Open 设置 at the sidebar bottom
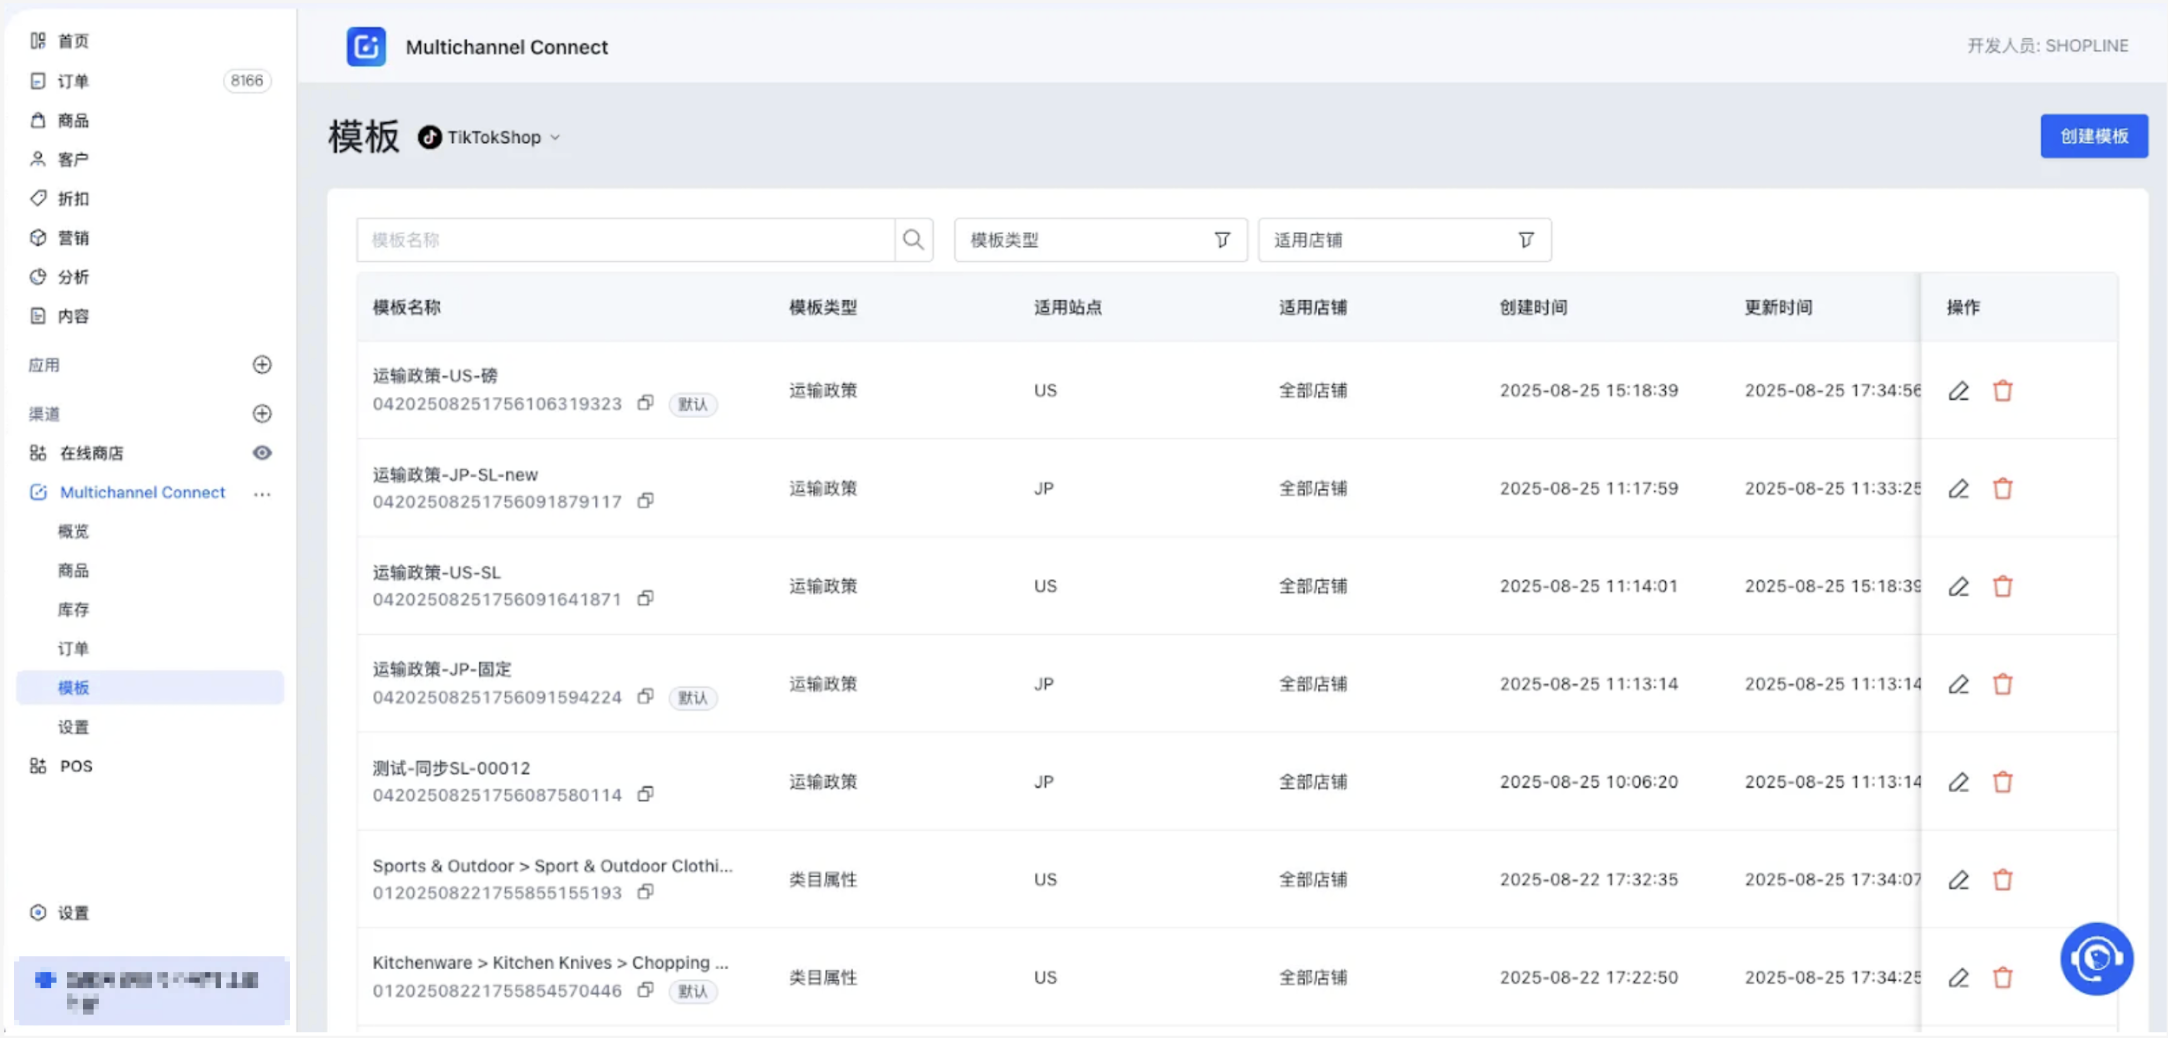The width and height of the screenshot is (2168, 1038). pos(73,913)
